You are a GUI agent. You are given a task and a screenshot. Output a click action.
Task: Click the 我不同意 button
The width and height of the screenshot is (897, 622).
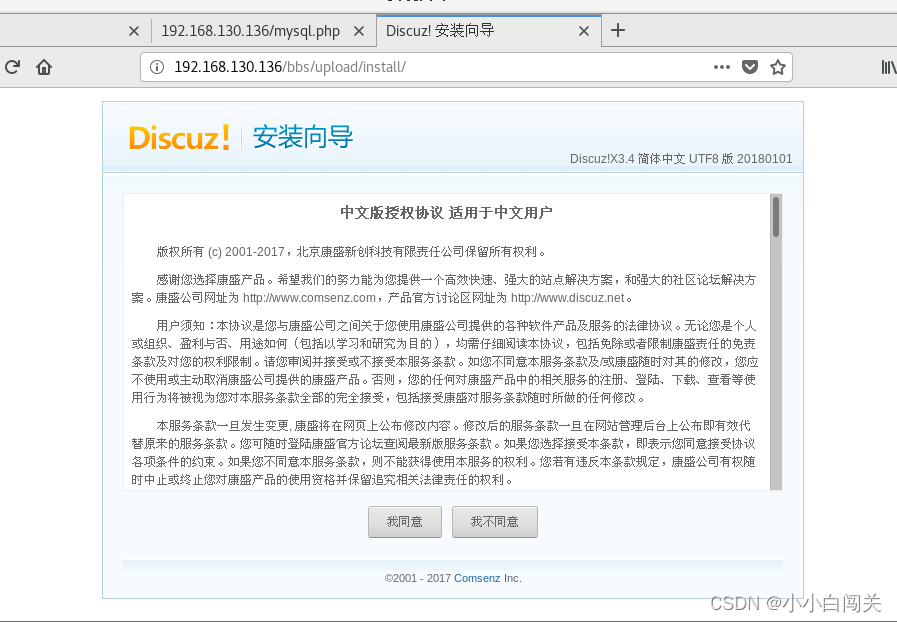pyautogui.click(x=495, y=522)
